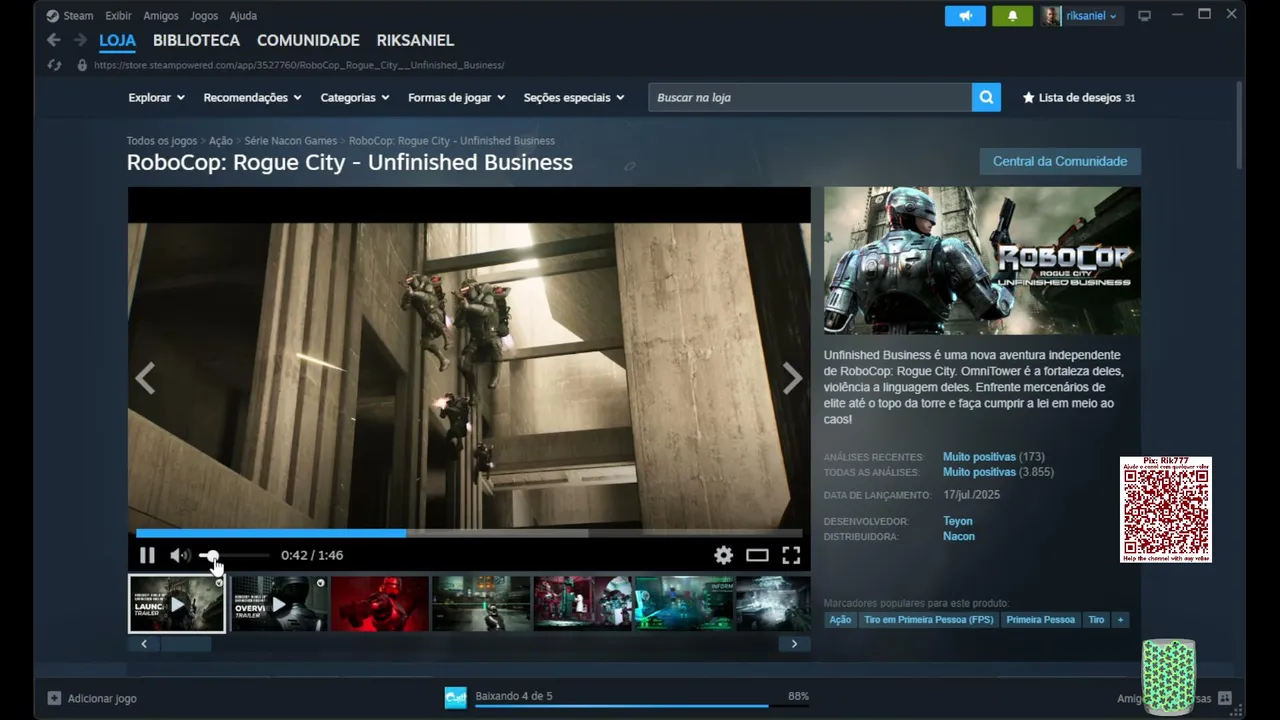Screen dimensions: 1280x720
Task: Click the display mode monitor icon
Action: coord(1145,16)
